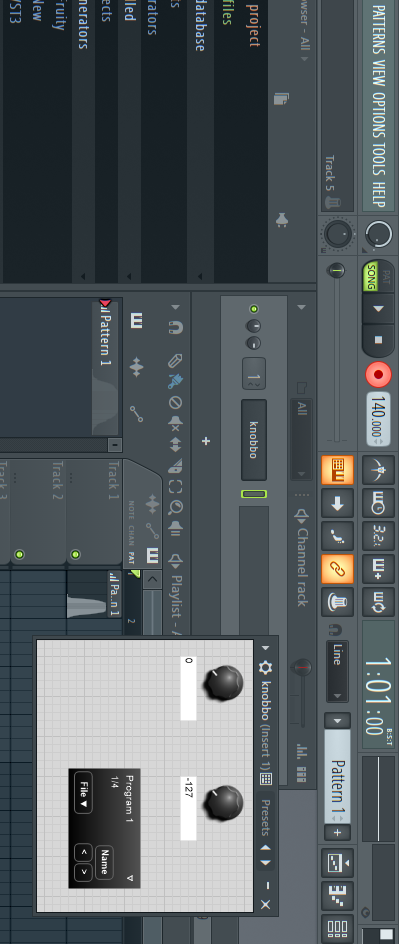Select the playlist Select tool
Image resolution: width=399 pixels, height=944 pixels.
tap(175, 486)
